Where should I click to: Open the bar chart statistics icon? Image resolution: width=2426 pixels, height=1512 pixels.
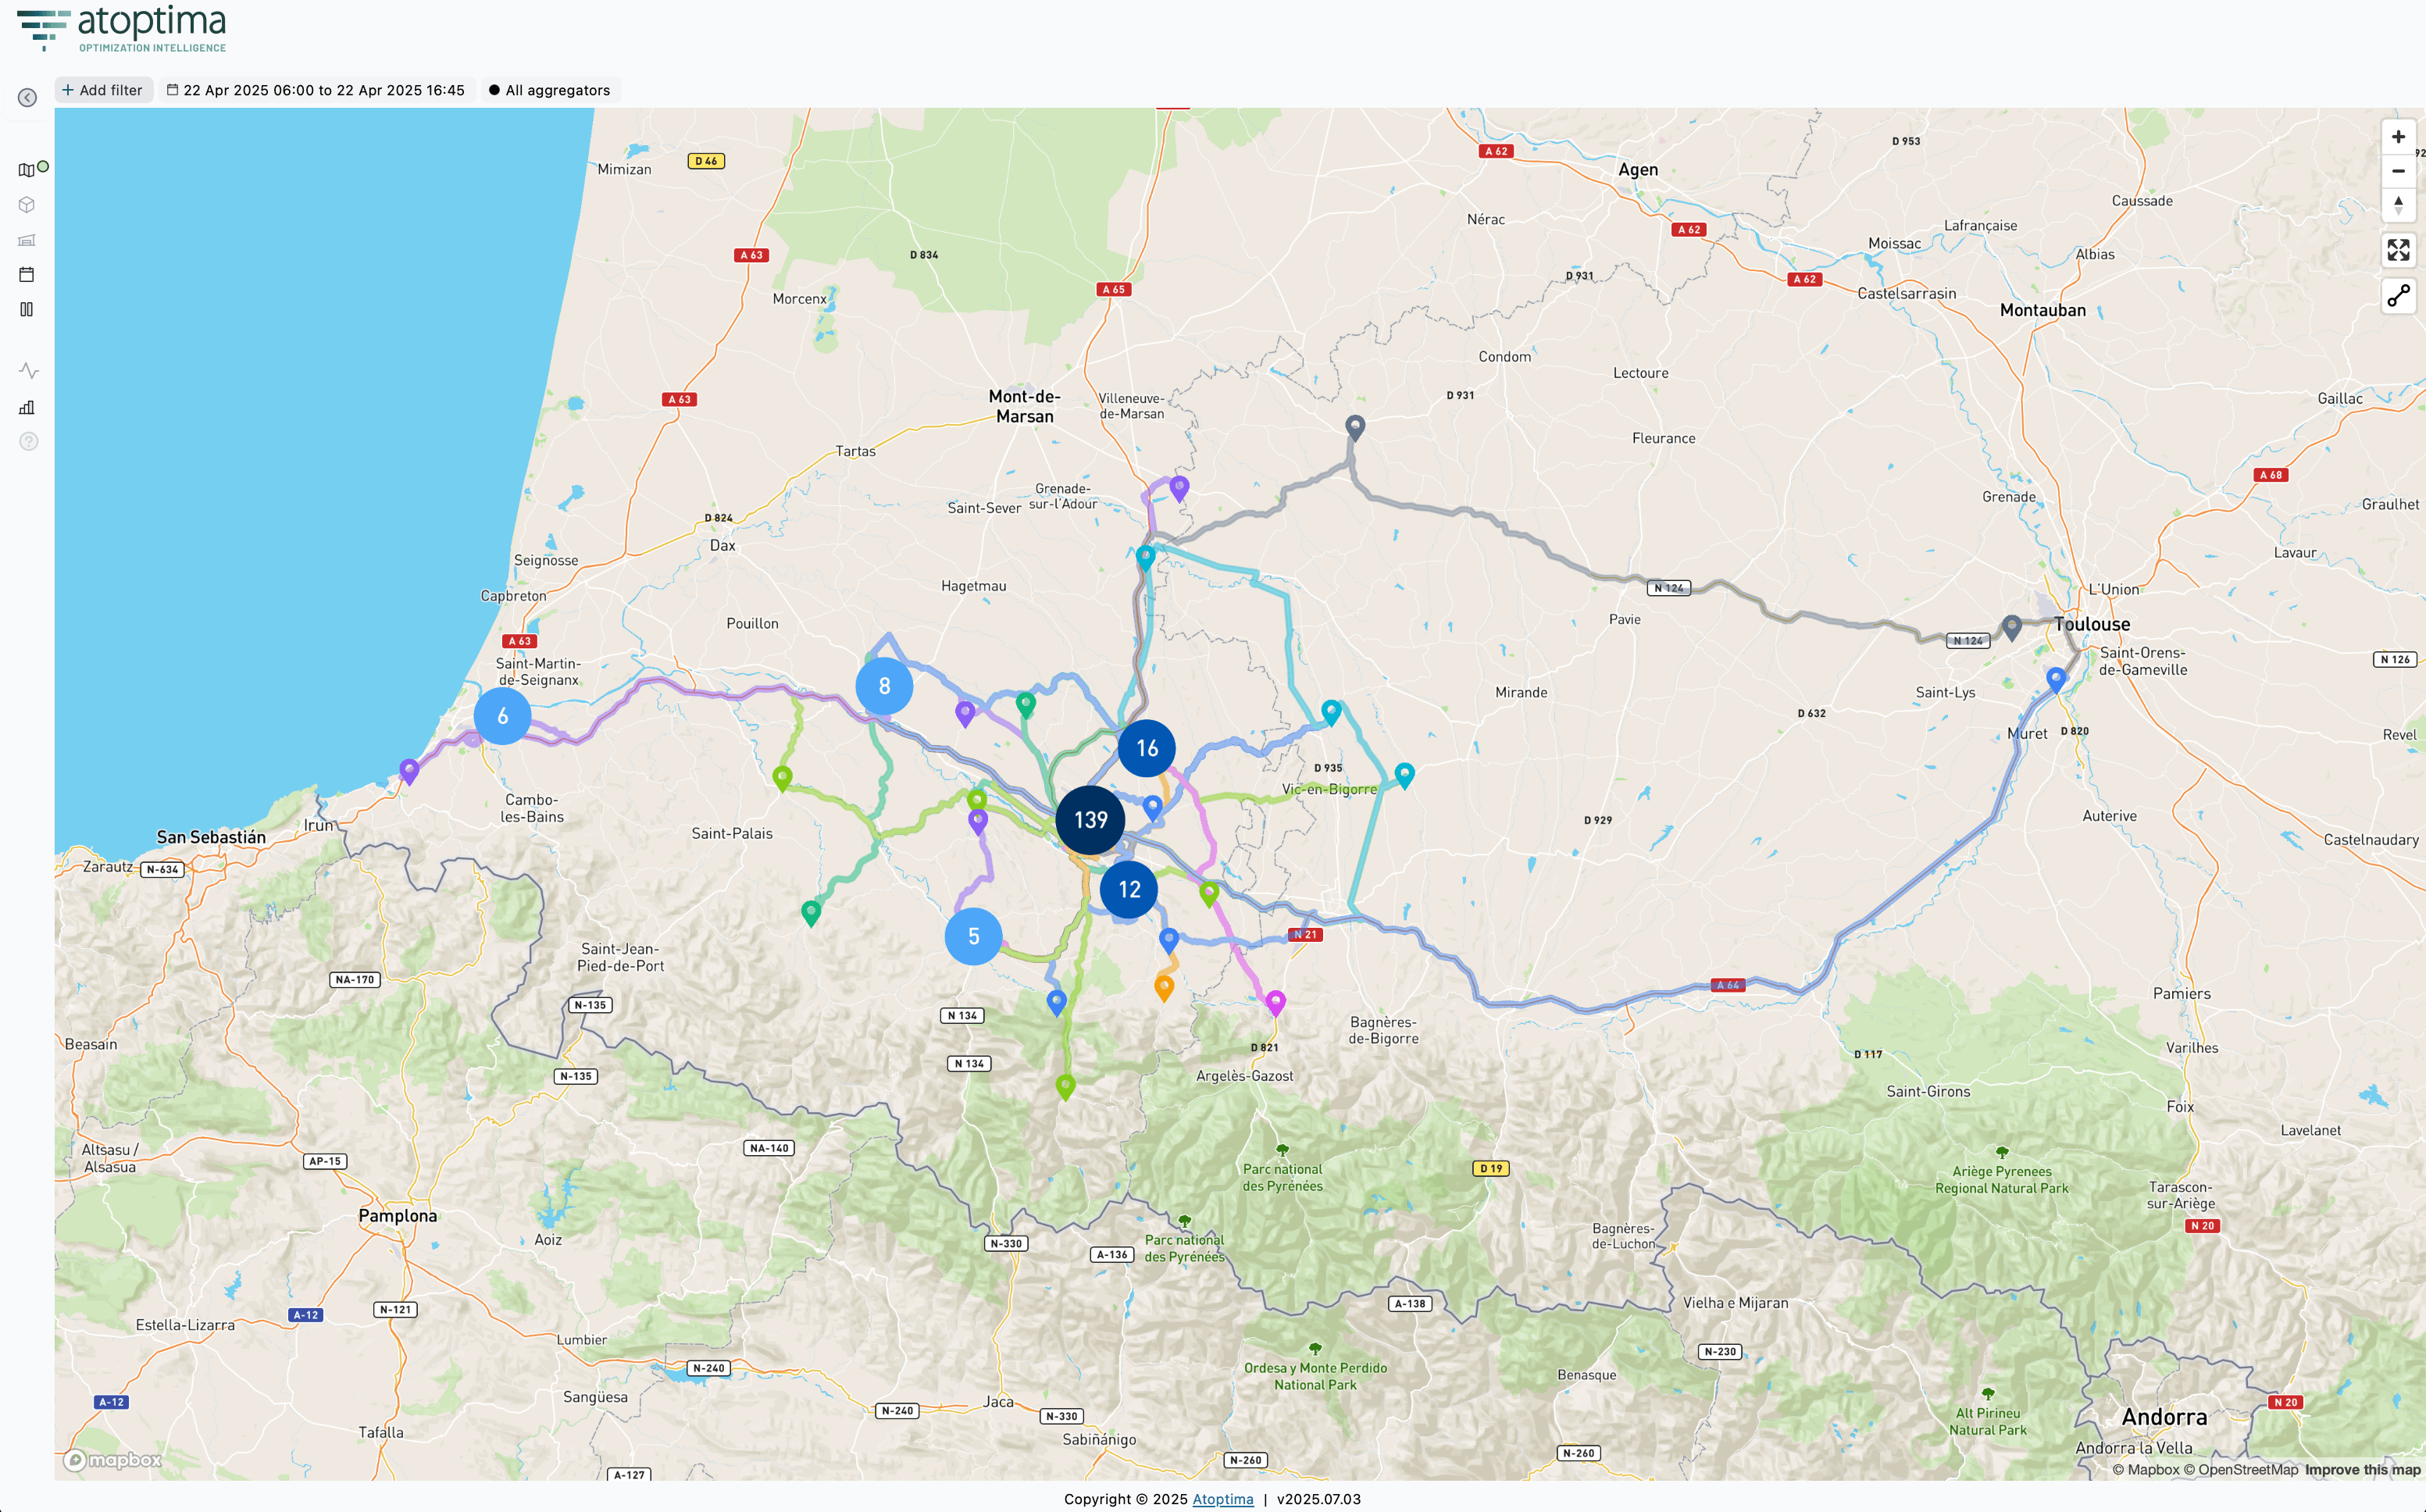(27, 407)
